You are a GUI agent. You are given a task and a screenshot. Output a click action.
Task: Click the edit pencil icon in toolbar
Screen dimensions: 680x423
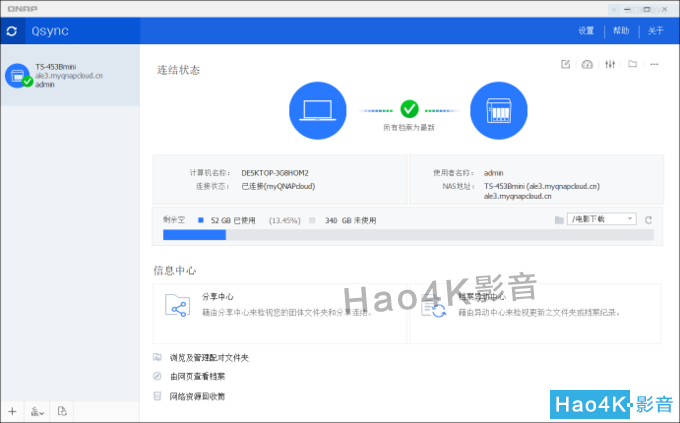click(x=566, y=64)
